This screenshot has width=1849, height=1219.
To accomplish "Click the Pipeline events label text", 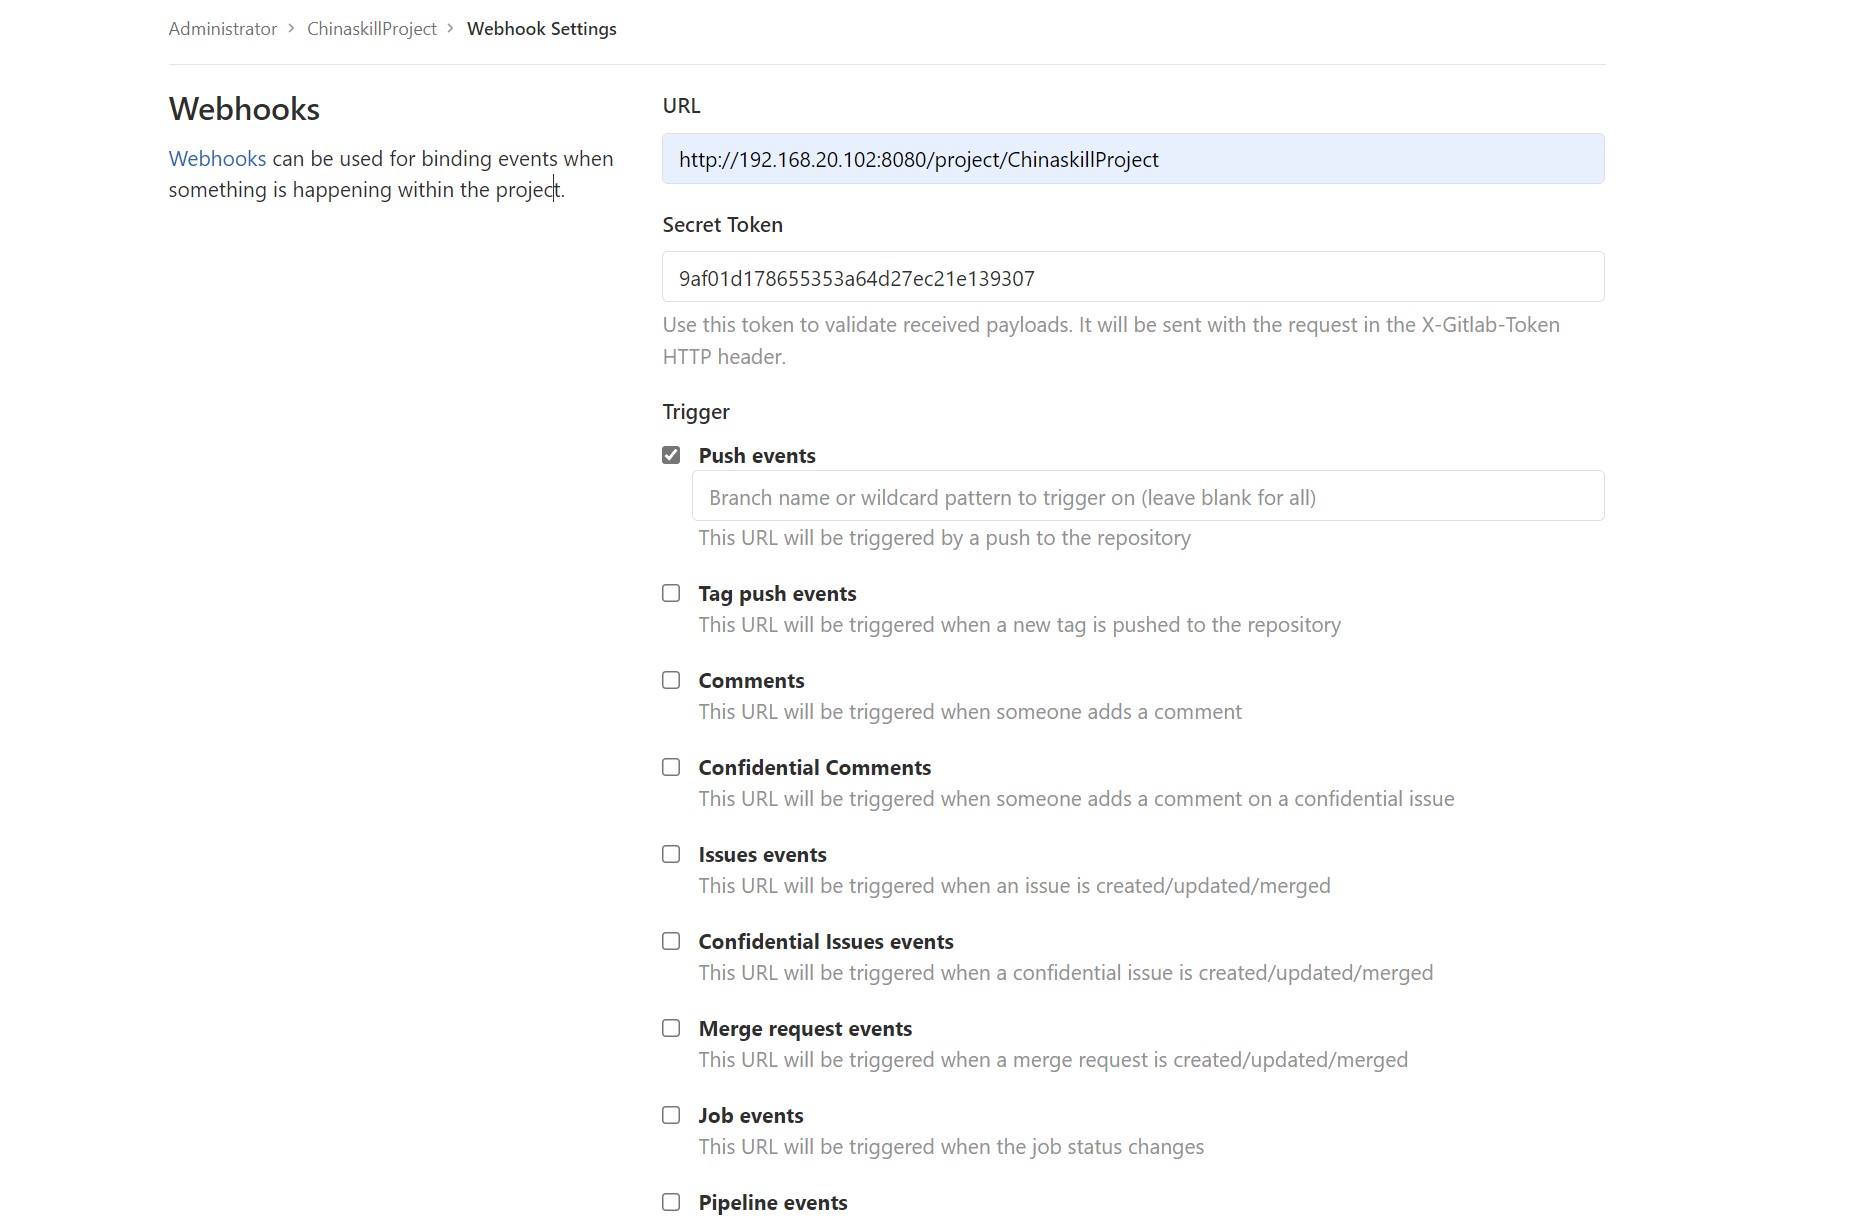I will 773,1203.
